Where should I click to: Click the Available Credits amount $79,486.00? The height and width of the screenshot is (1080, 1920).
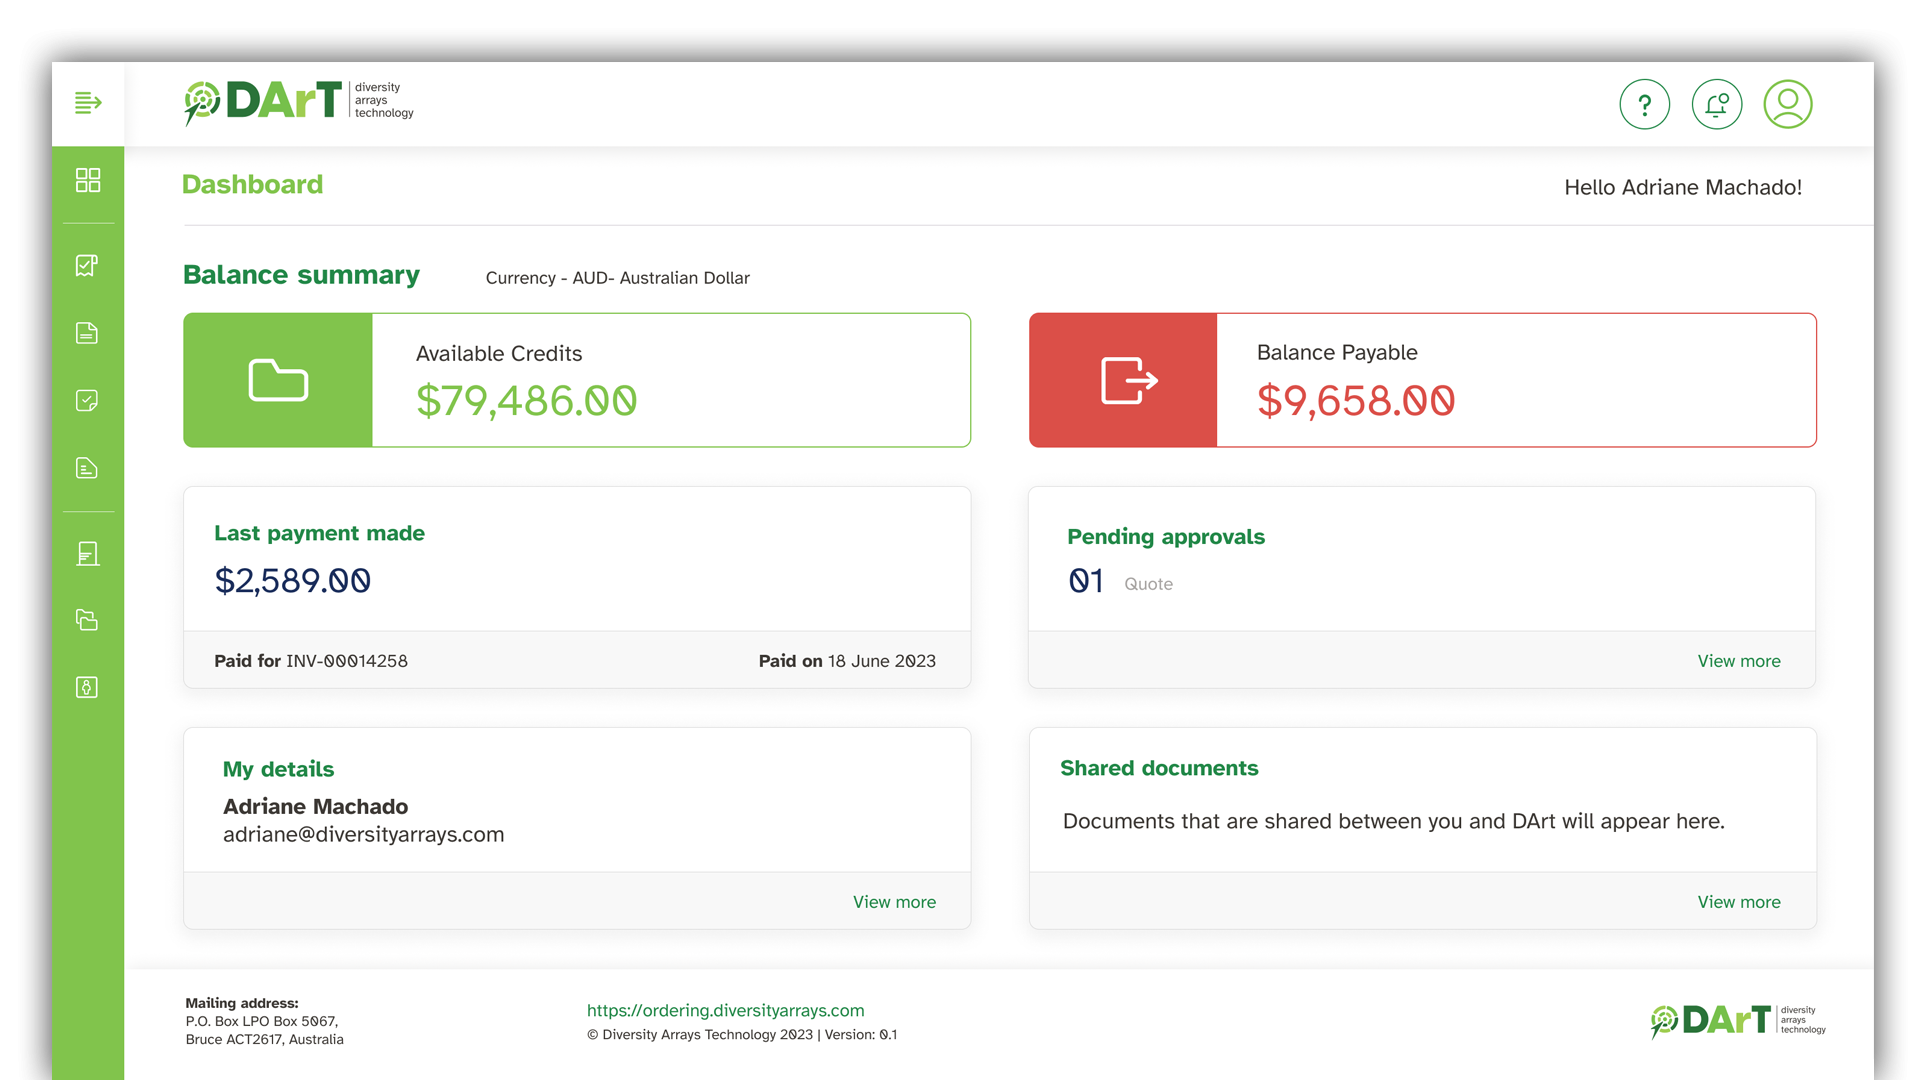click(x=526, y=401)
